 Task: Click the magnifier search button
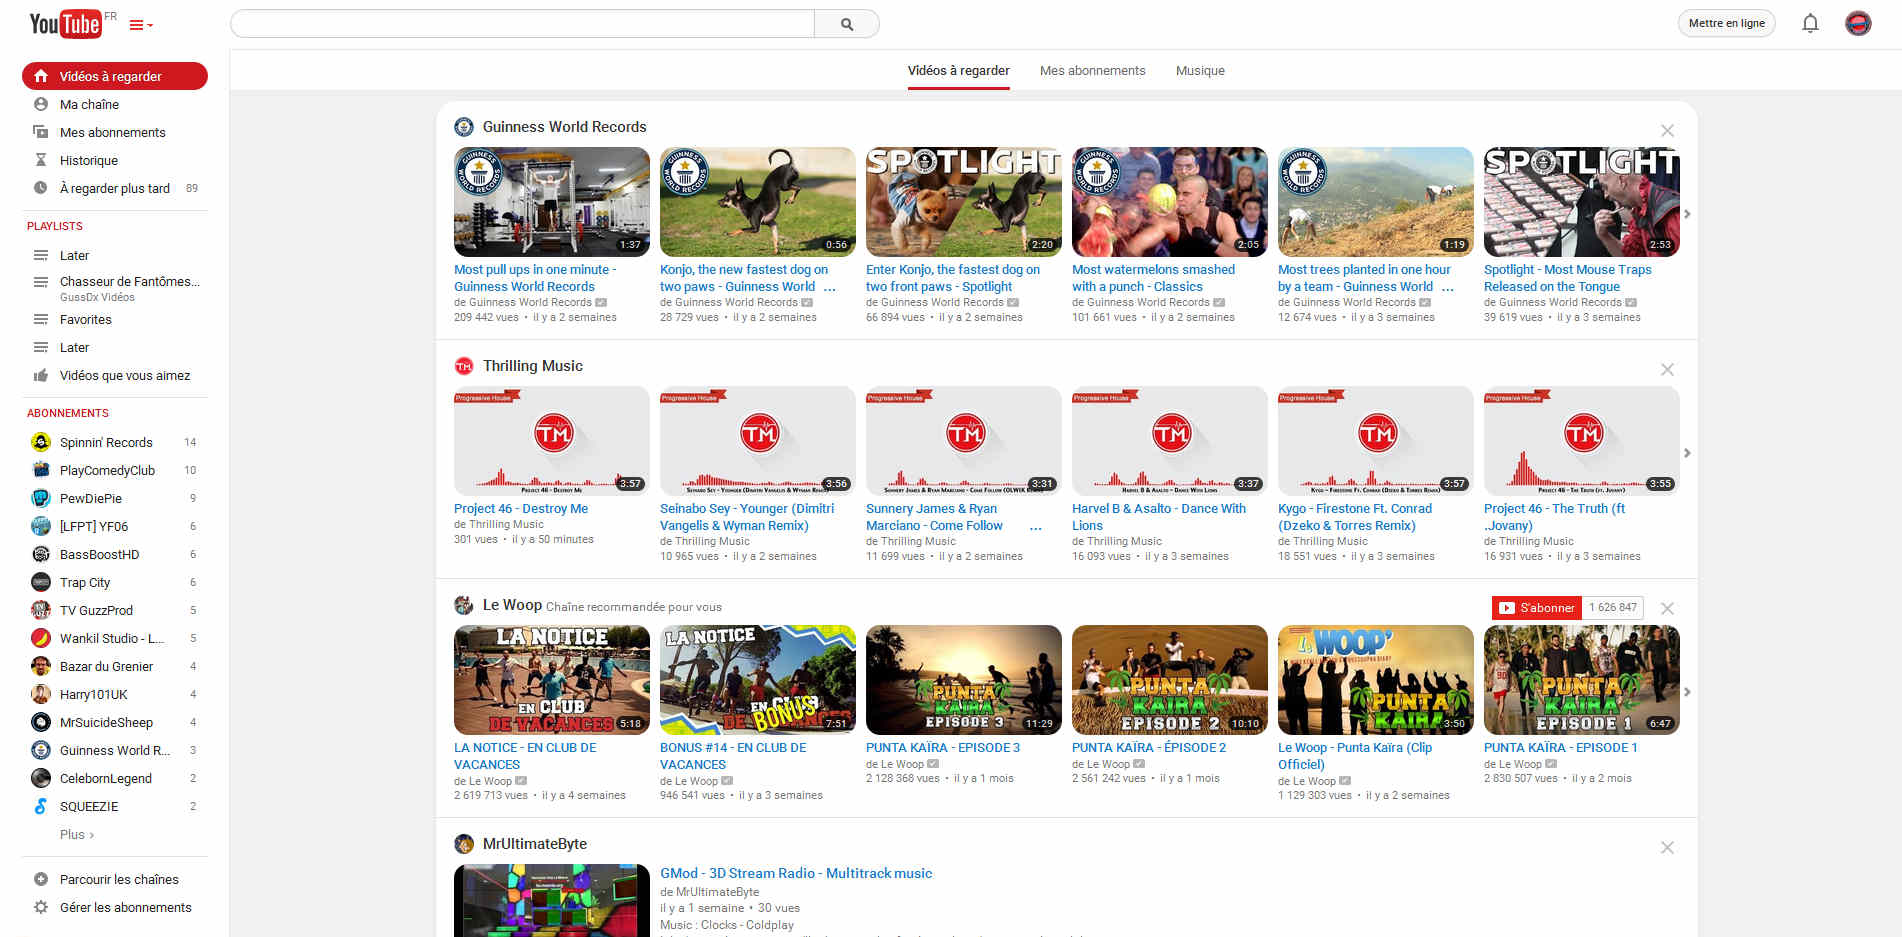[x=847, y=24]
